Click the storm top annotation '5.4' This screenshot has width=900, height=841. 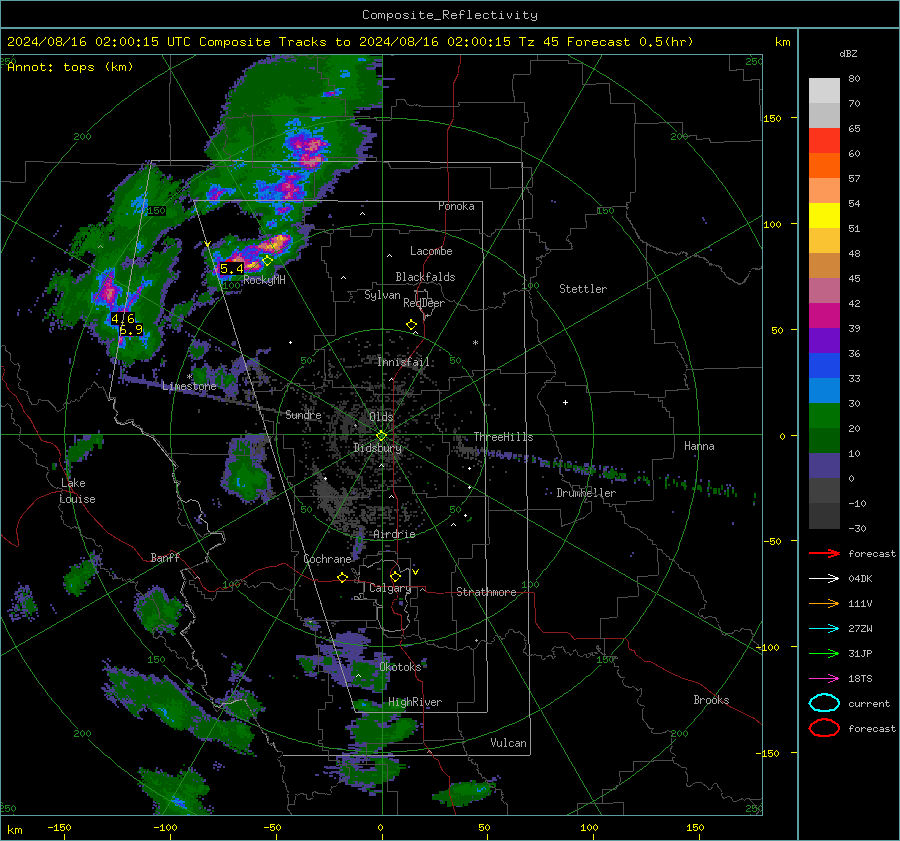coord(232,269)
